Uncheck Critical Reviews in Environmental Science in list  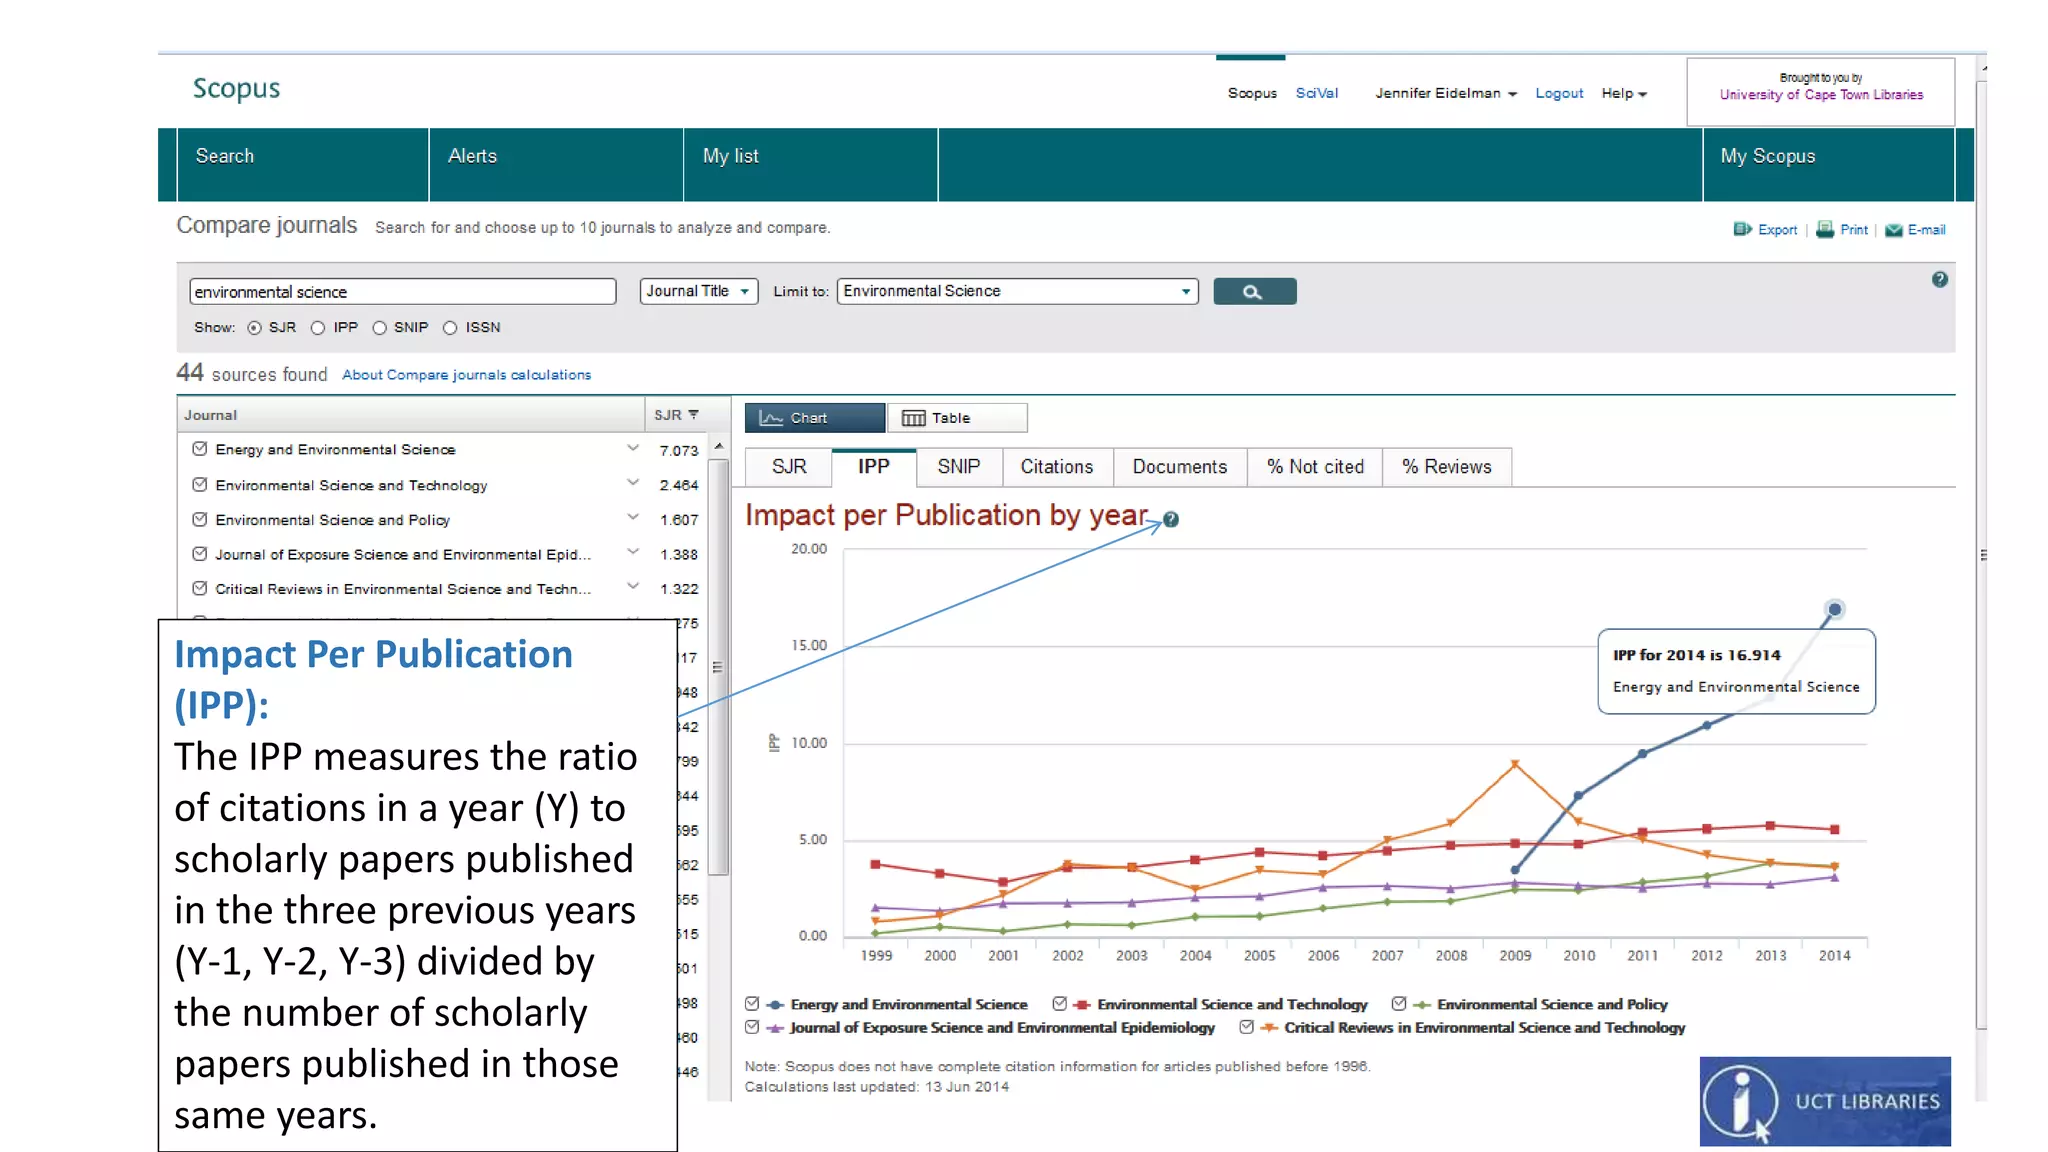click(x=200, y=588)
